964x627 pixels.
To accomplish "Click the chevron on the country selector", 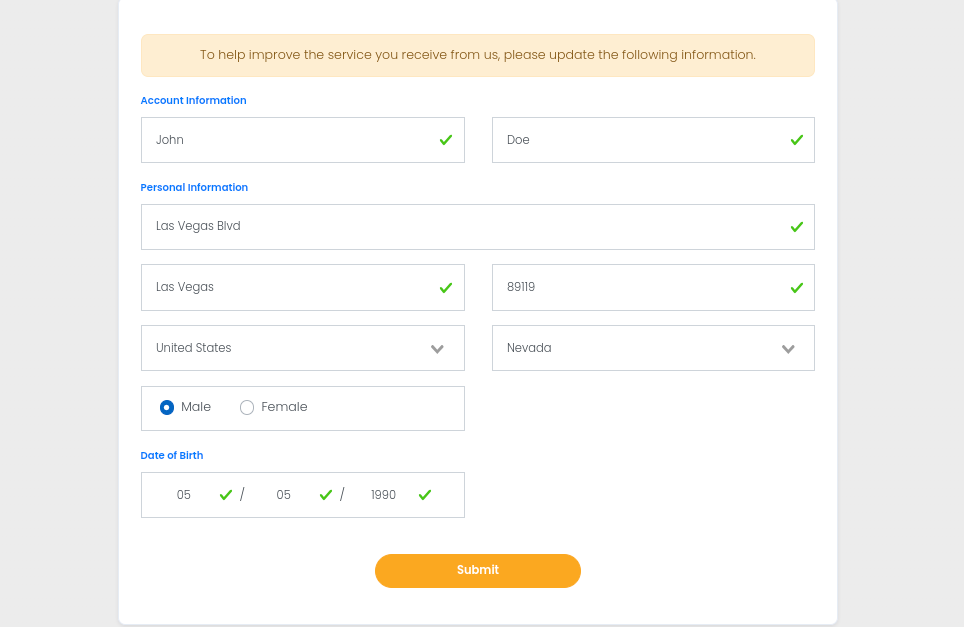I will point(437,348).
